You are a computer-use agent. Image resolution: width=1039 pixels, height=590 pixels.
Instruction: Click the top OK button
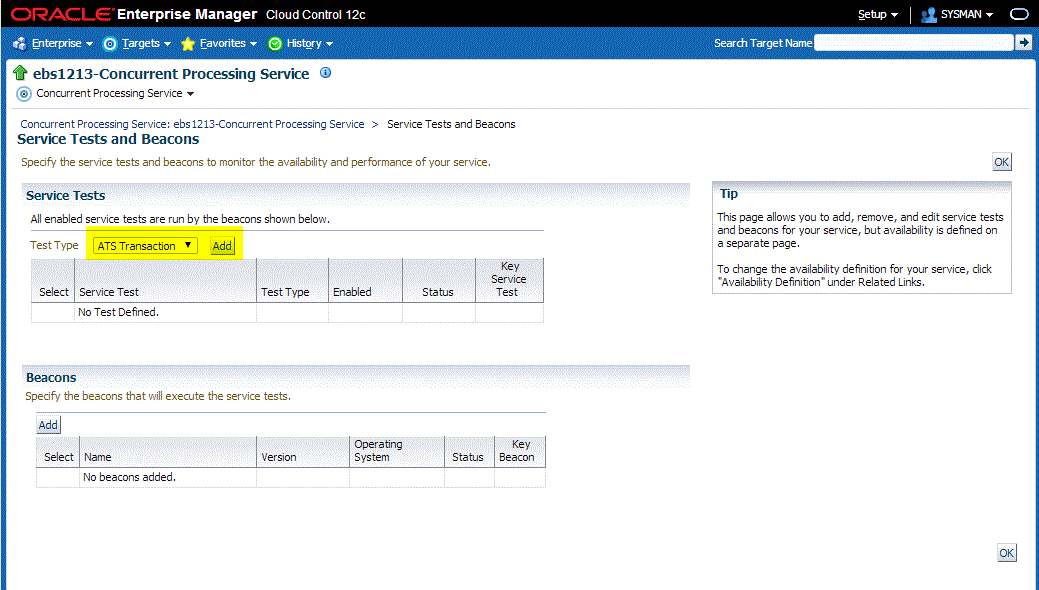1001,162
